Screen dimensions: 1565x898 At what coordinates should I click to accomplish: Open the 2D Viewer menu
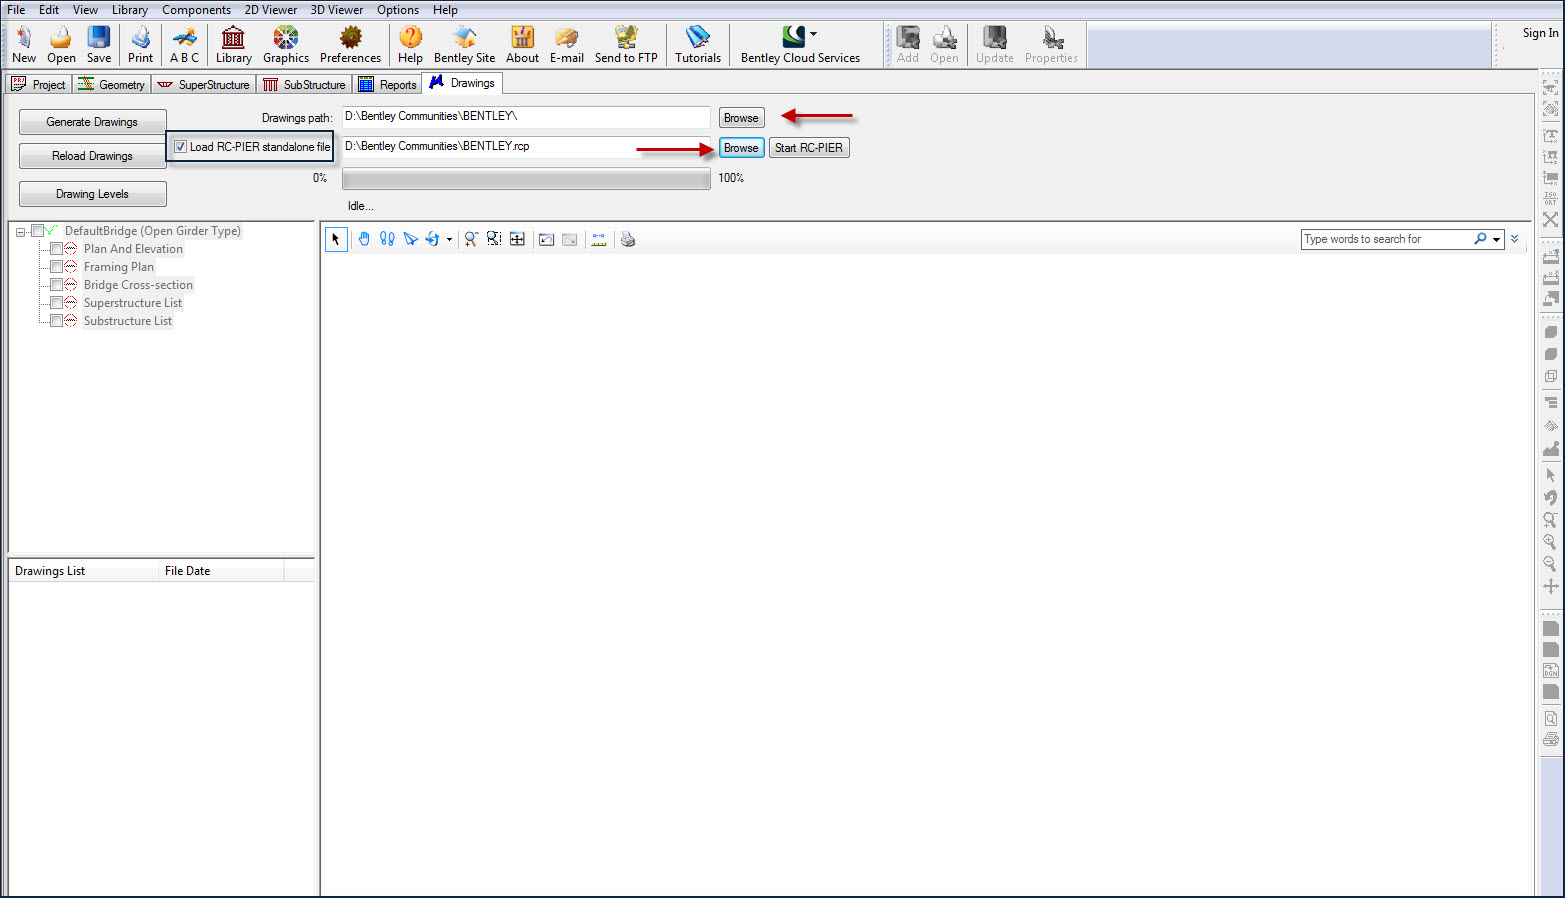(271, 10)
